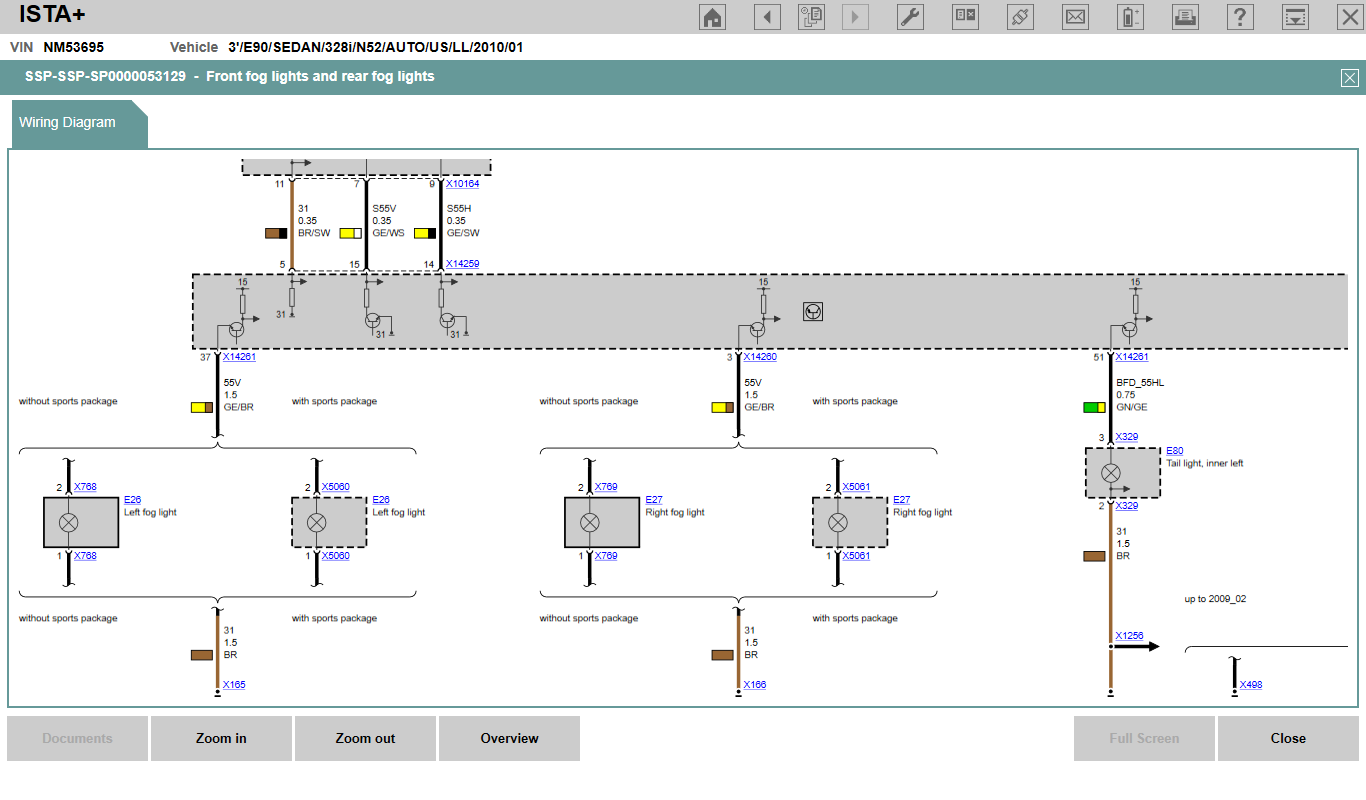Open connector link X10164
The width and height of the screenshot is (1366, 800).
tap(462, 184)
